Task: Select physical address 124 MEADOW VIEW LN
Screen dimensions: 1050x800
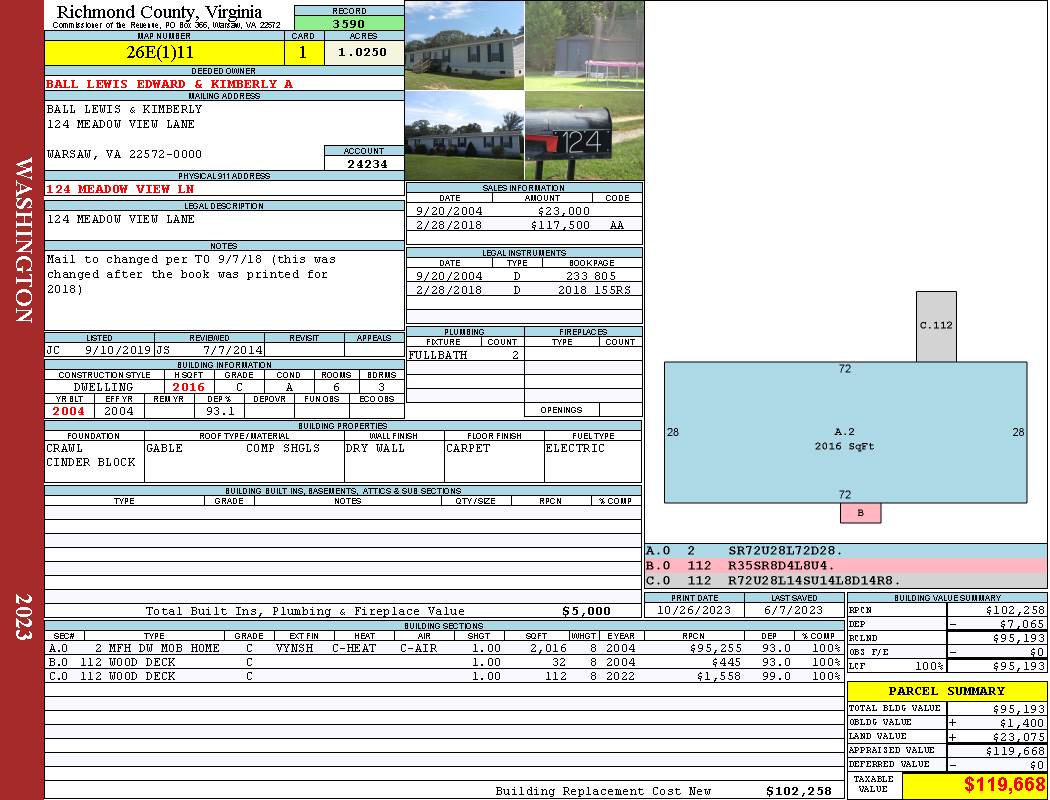Action: (x=120, y=189)
